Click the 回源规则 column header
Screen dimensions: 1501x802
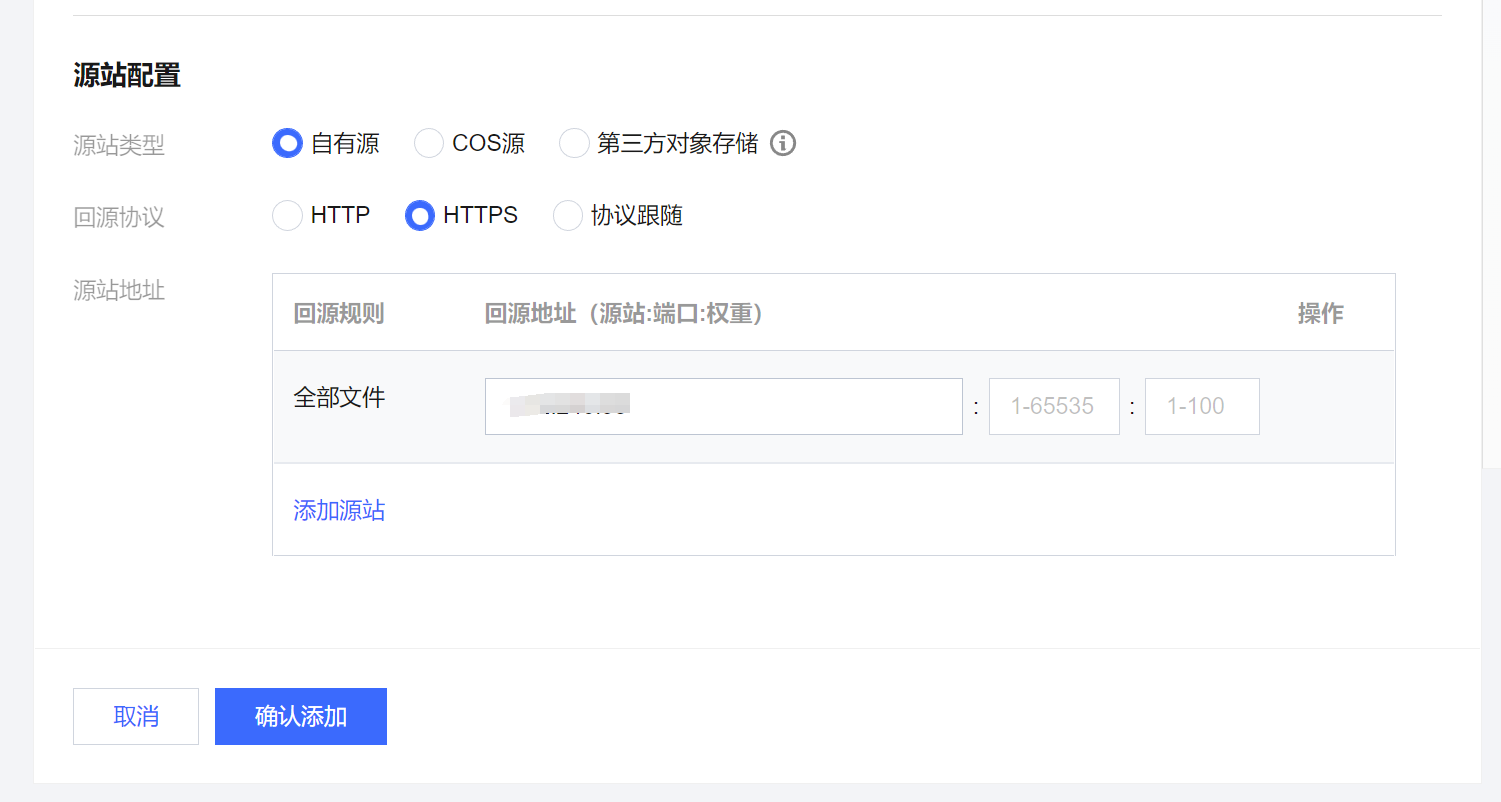coord(338,314)
